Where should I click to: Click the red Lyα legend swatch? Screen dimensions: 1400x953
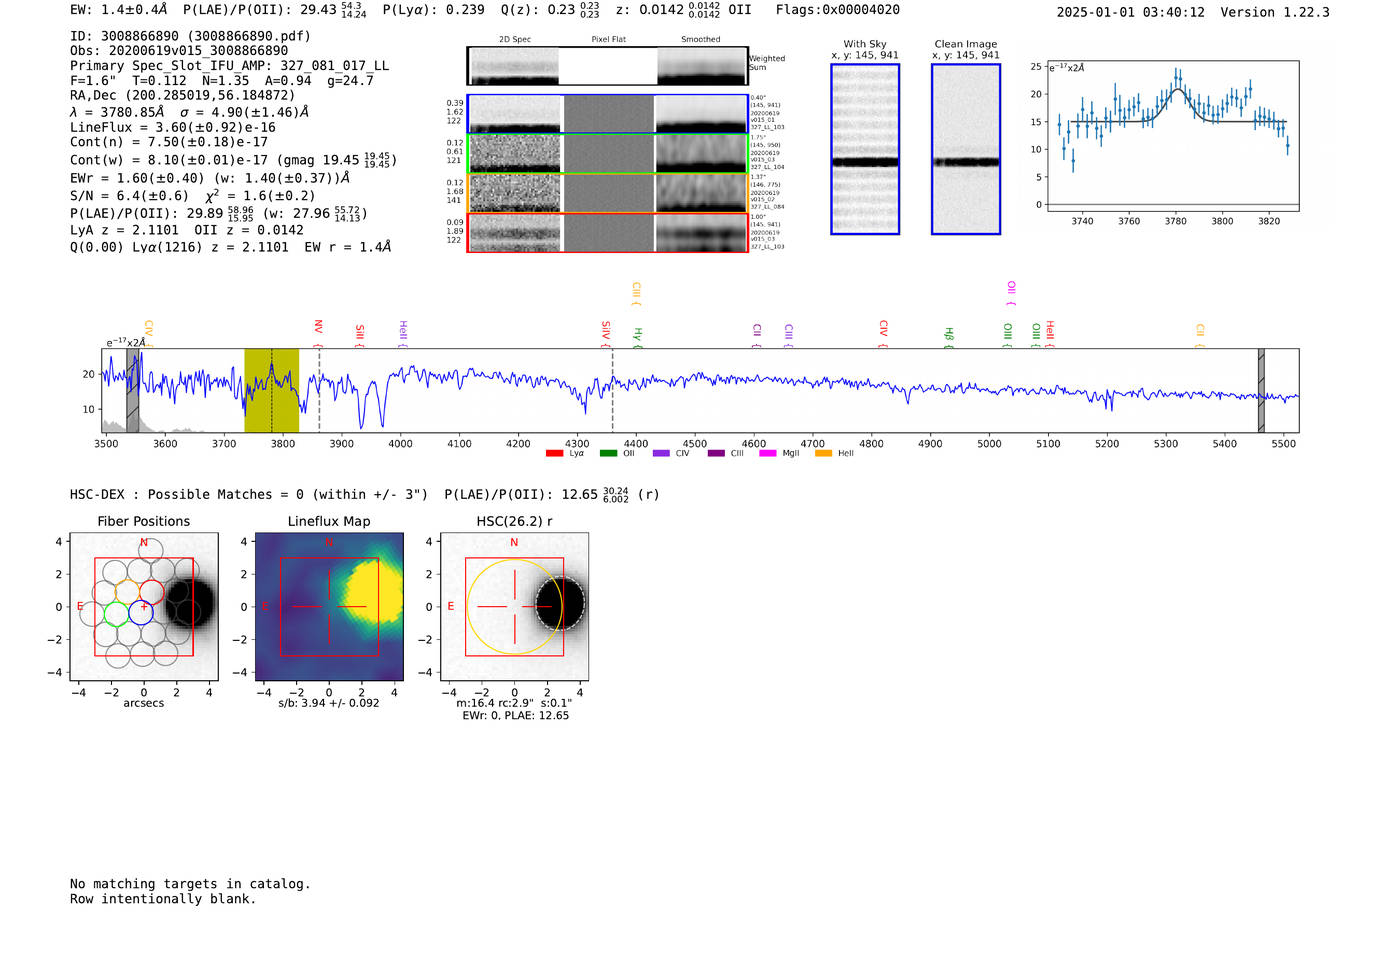coord(554,454)
